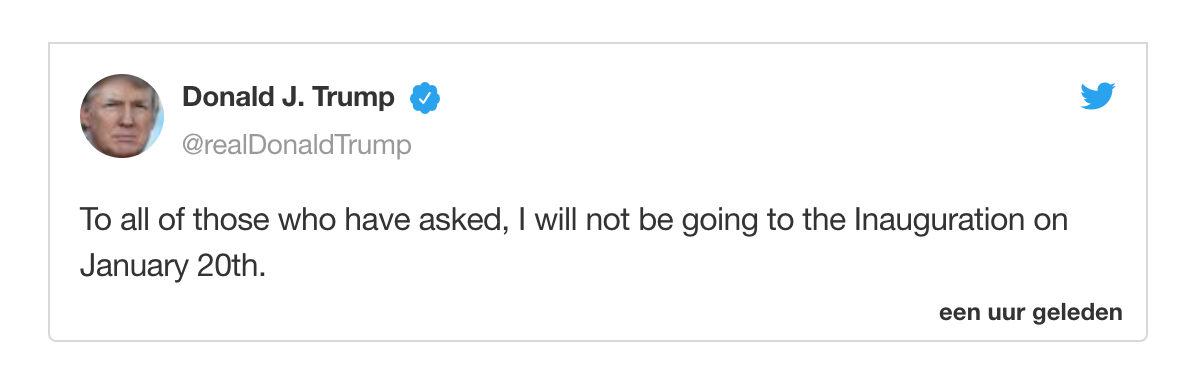This screenshot has height=384, width=1196.
Task: Click the blue verified checkmark badge
Action: pos(425,99)
